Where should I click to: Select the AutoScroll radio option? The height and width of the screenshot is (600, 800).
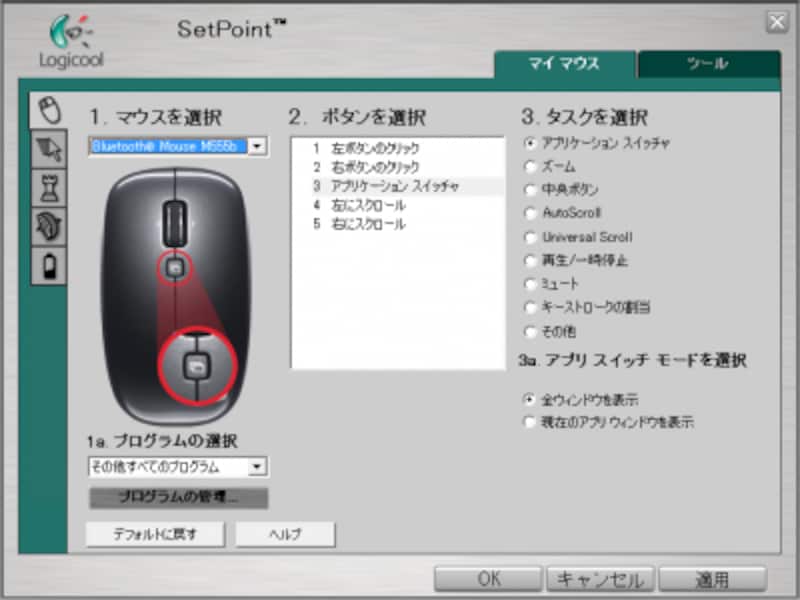pos(530,213)
